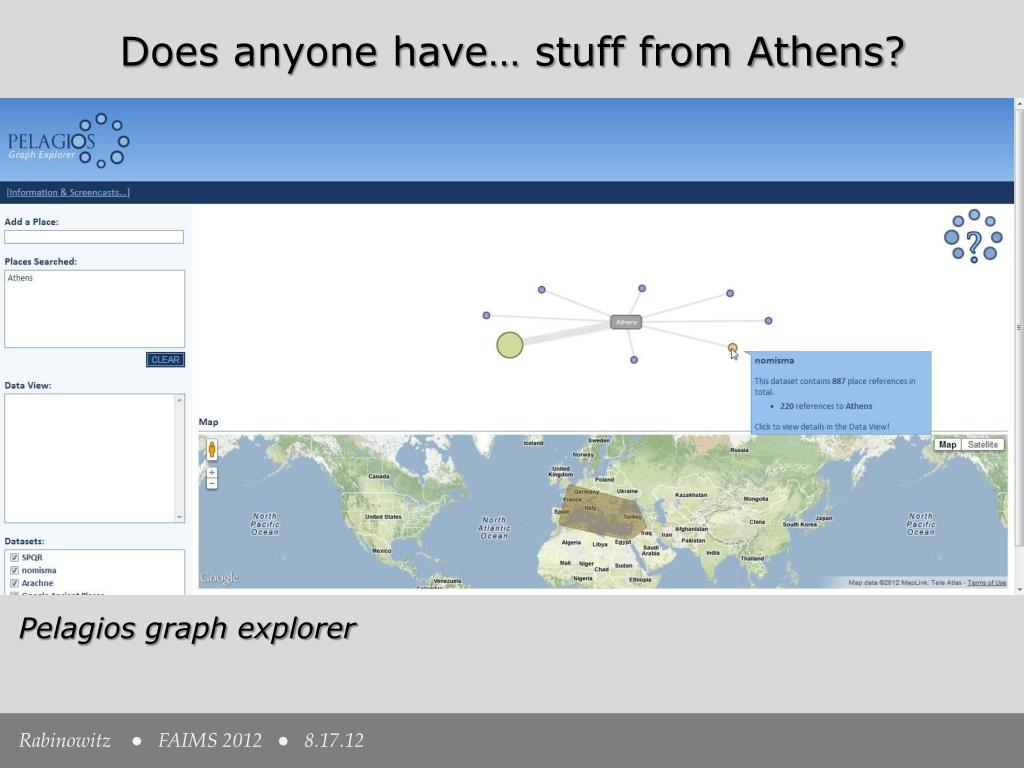Click the orange nomisma node in graph
Screen dimensions: 1024x768
(732, 348)
